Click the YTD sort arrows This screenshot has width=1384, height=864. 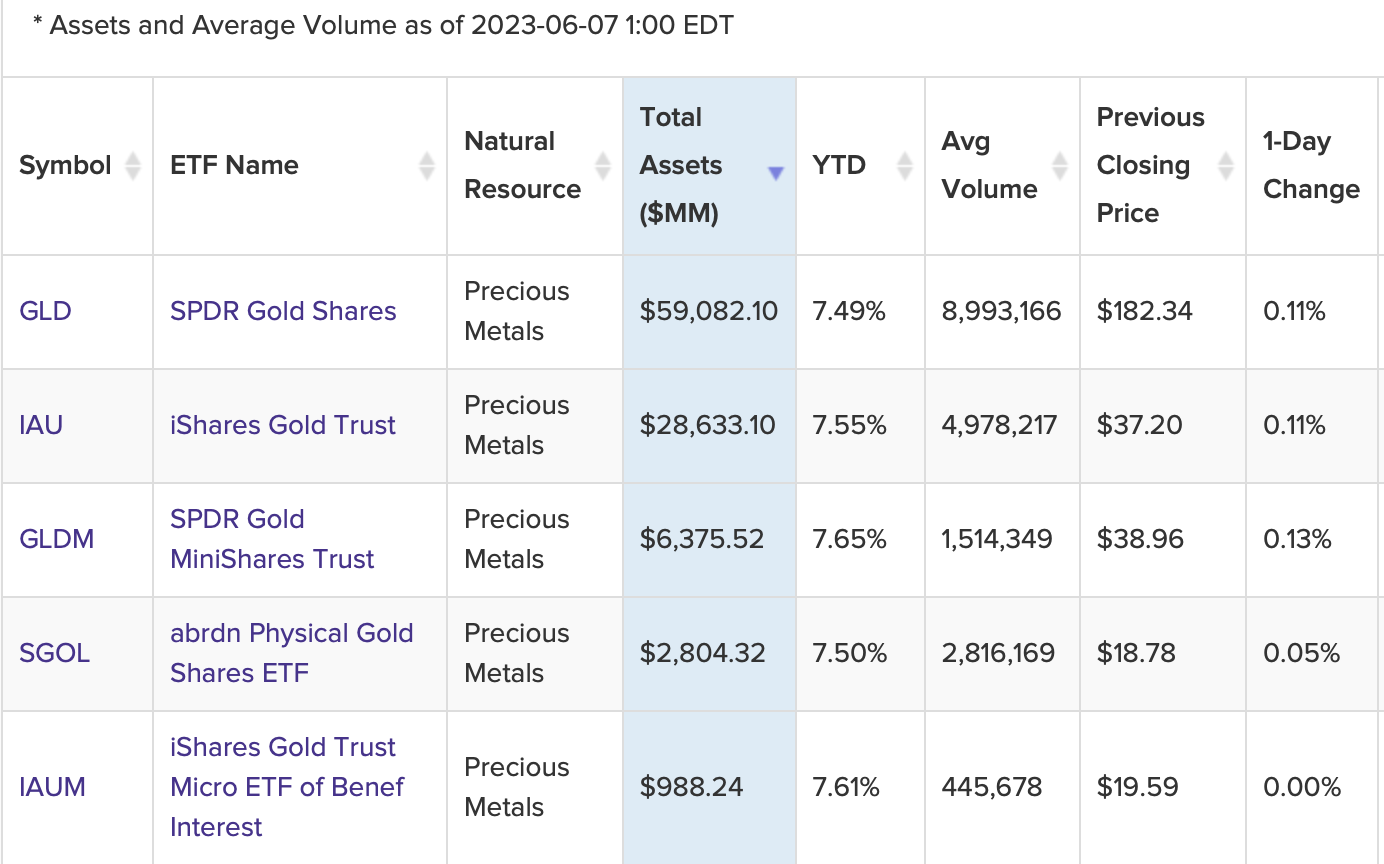click(905, 166)
